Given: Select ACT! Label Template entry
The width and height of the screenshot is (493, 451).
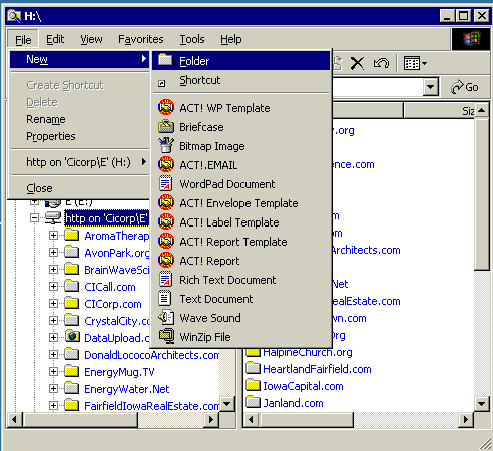Looking at the screenshot, I should pos(241,222).
